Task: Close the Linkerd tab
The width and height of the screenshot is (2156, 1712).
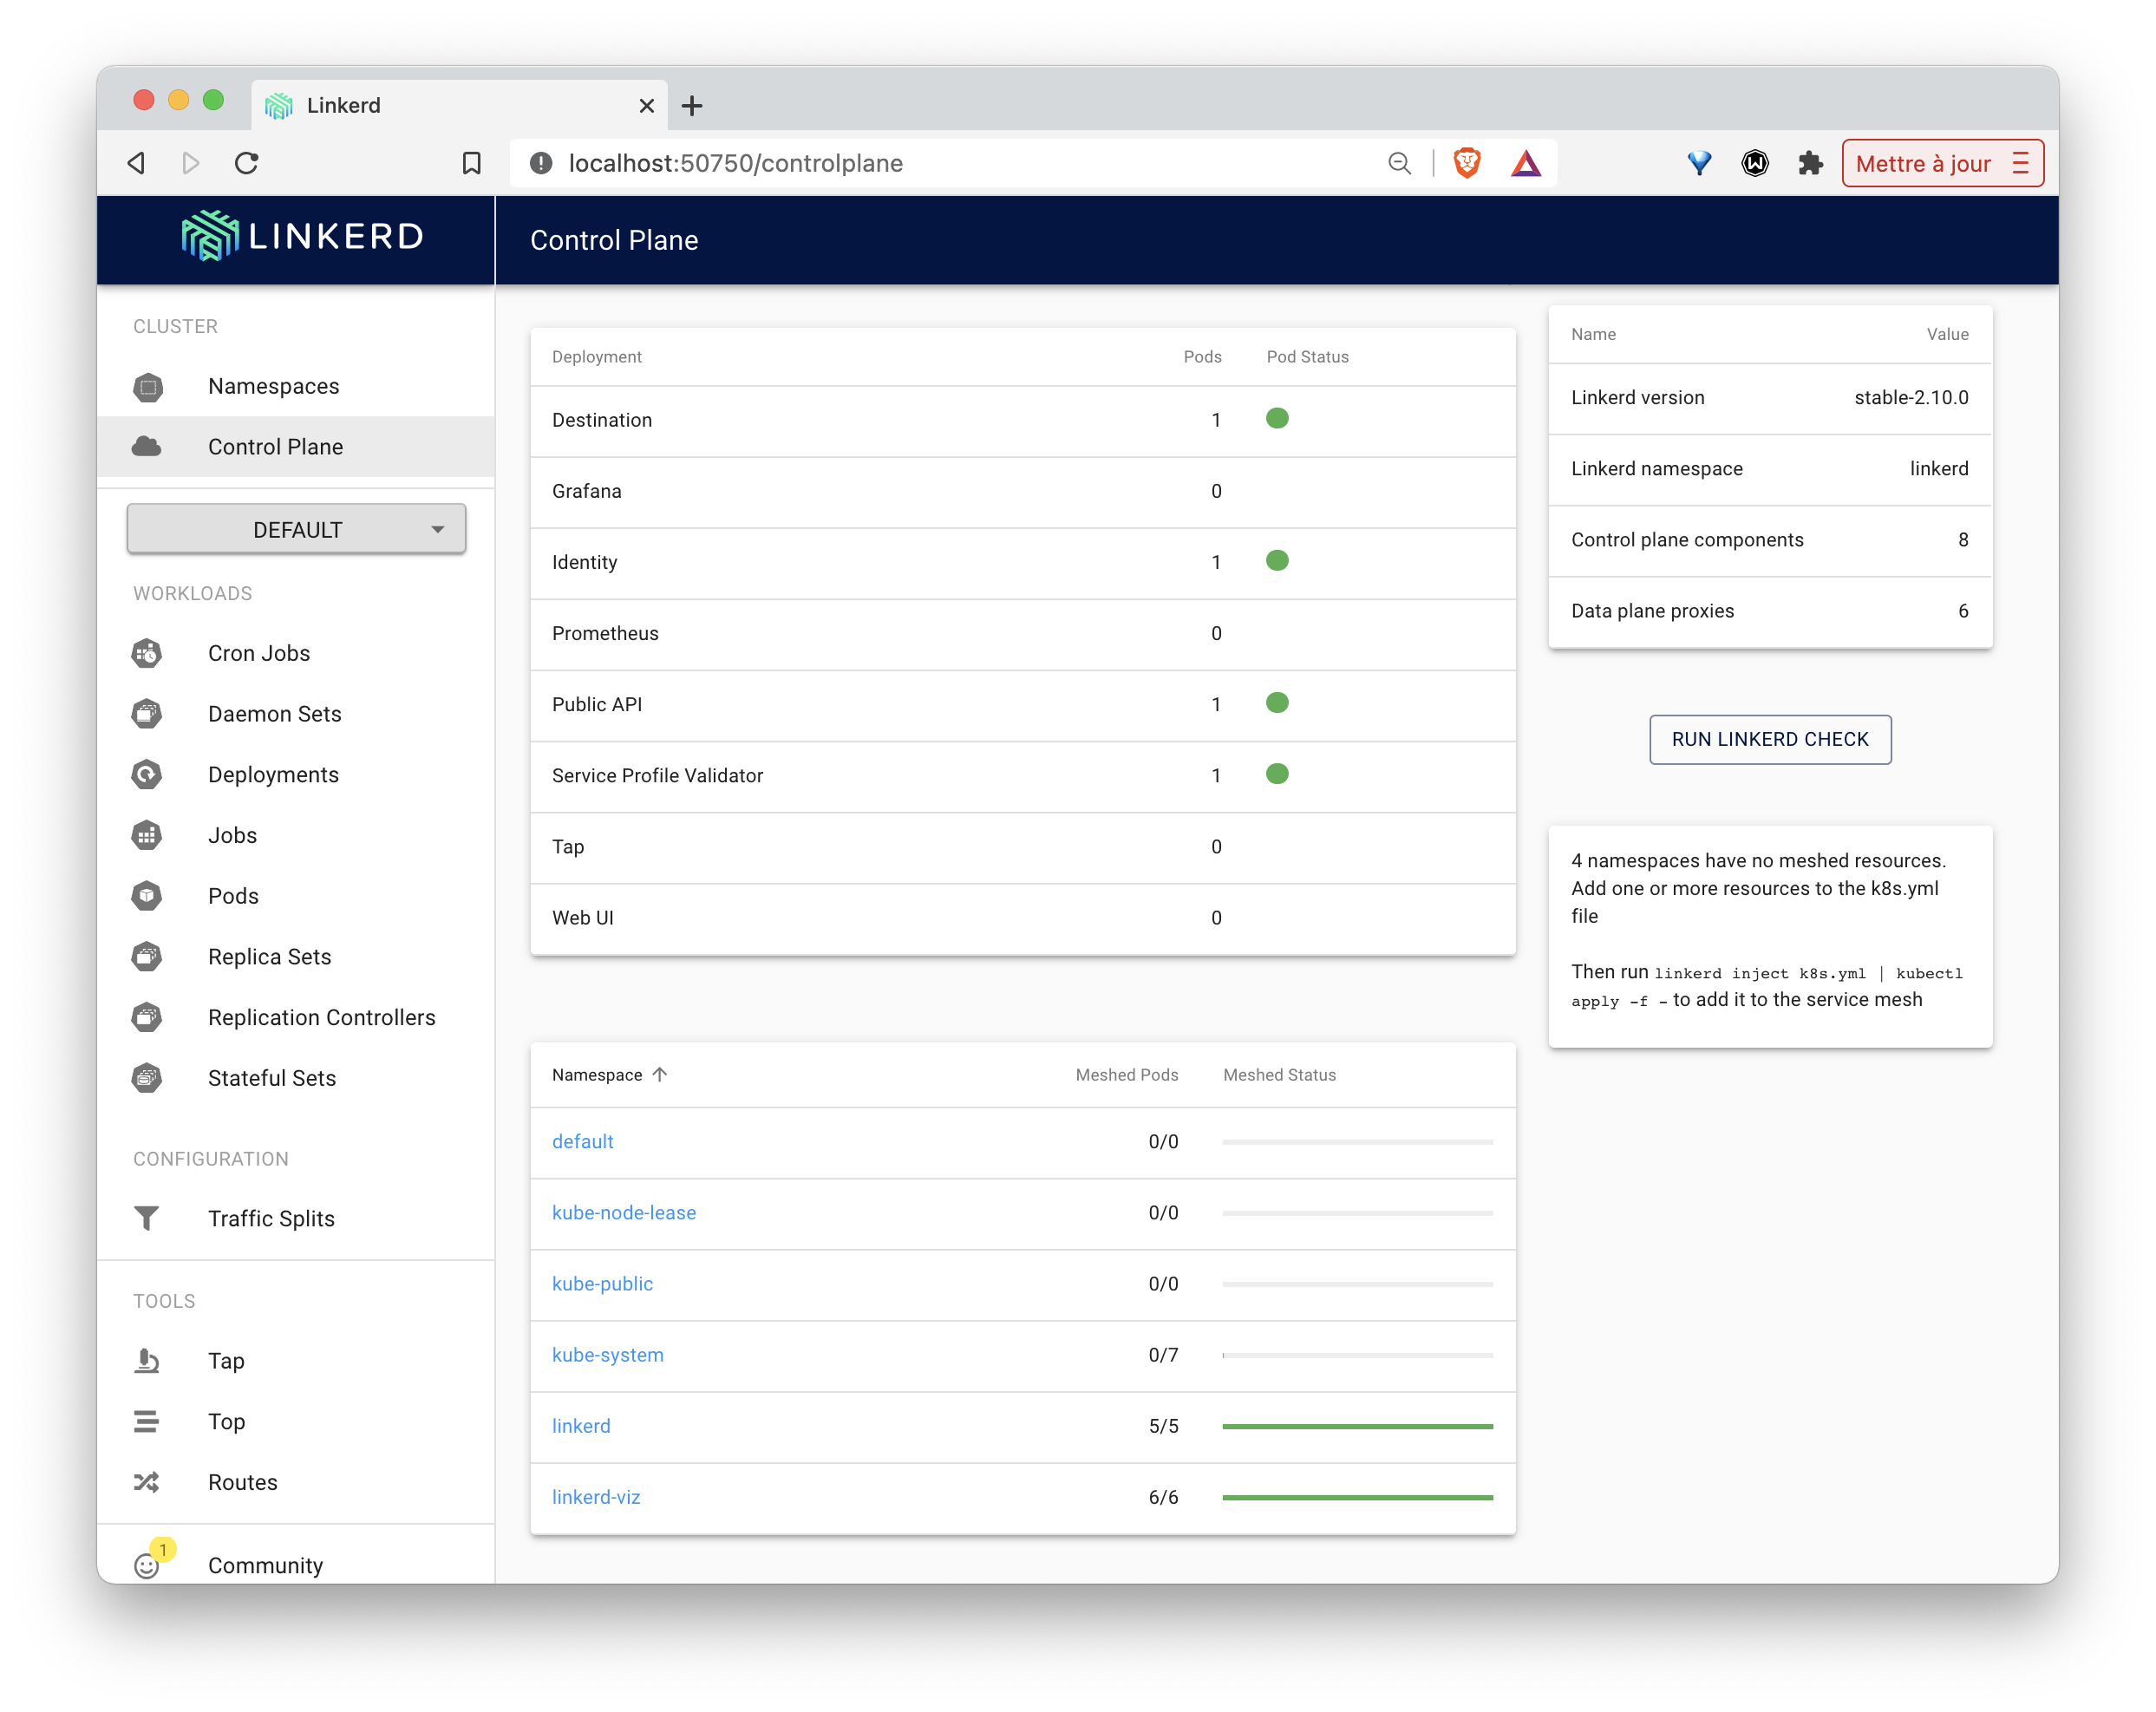Action: tap(646, 105)
